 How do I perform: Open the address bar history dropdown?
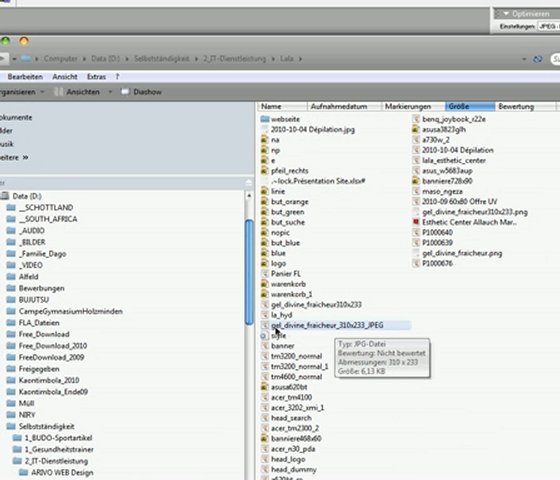(524, 59)
